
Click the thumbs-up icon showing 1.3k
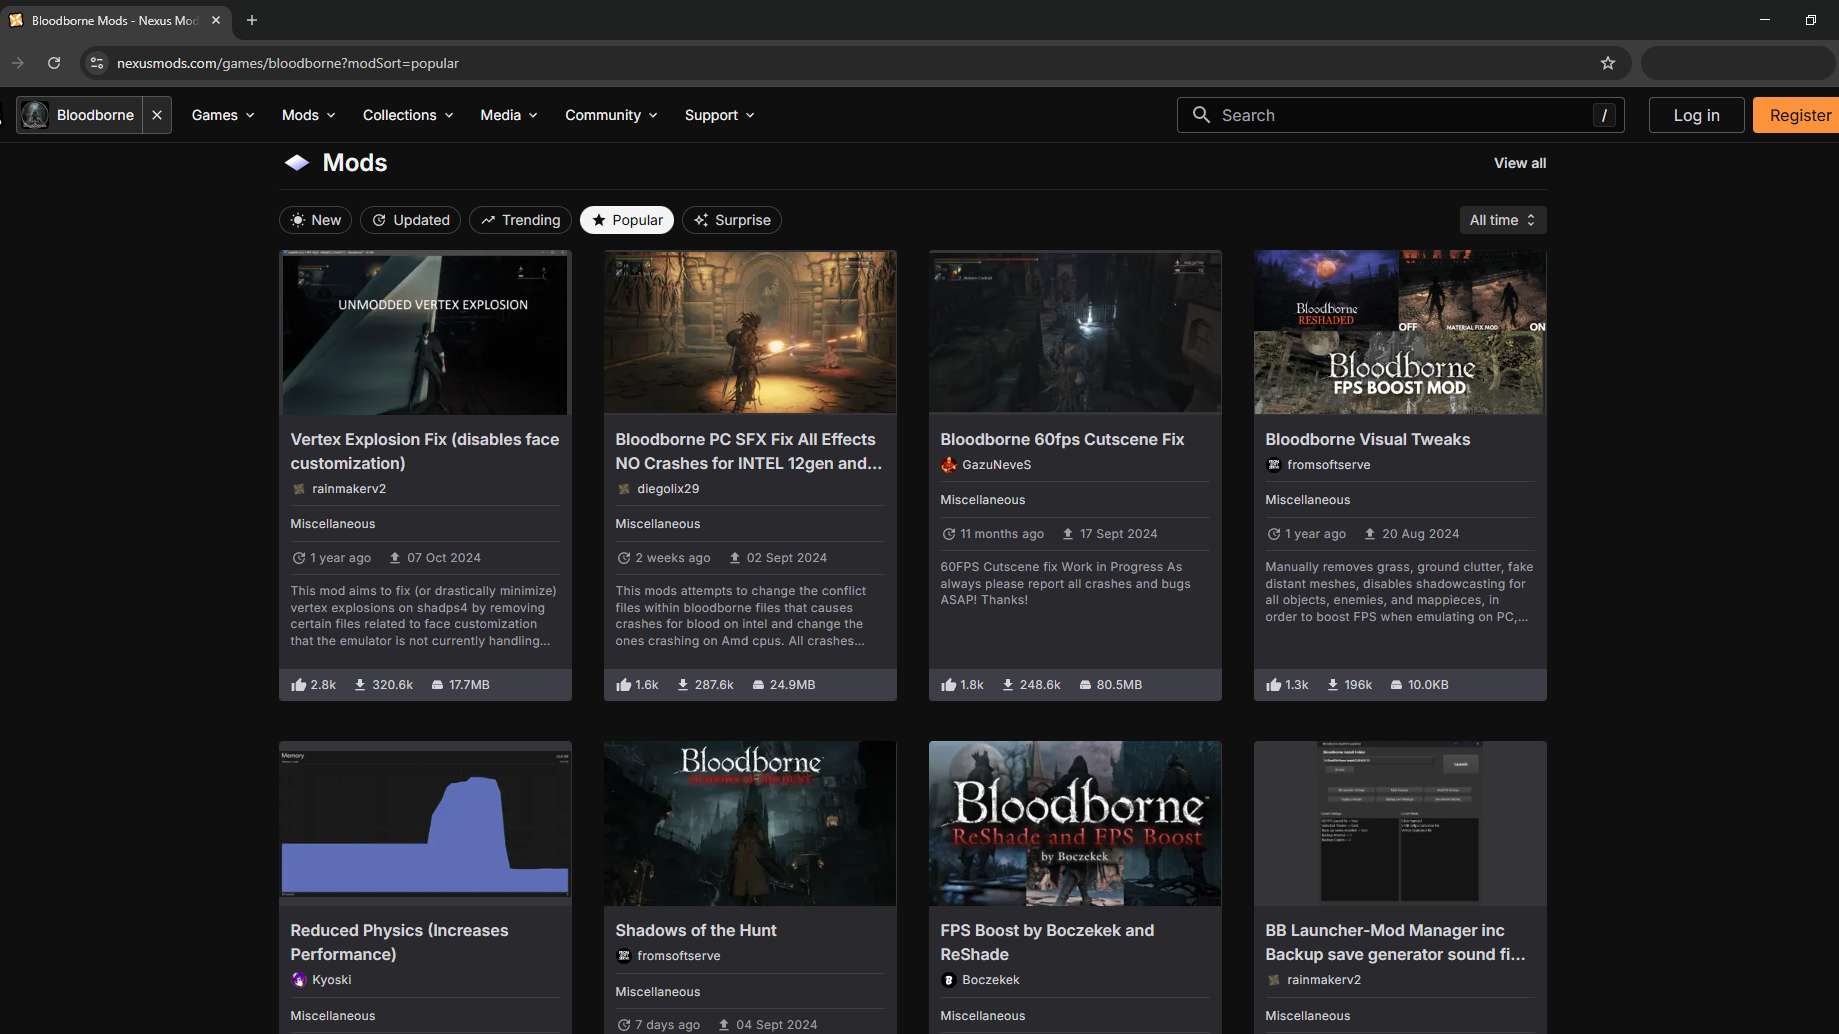(1273, 685)
